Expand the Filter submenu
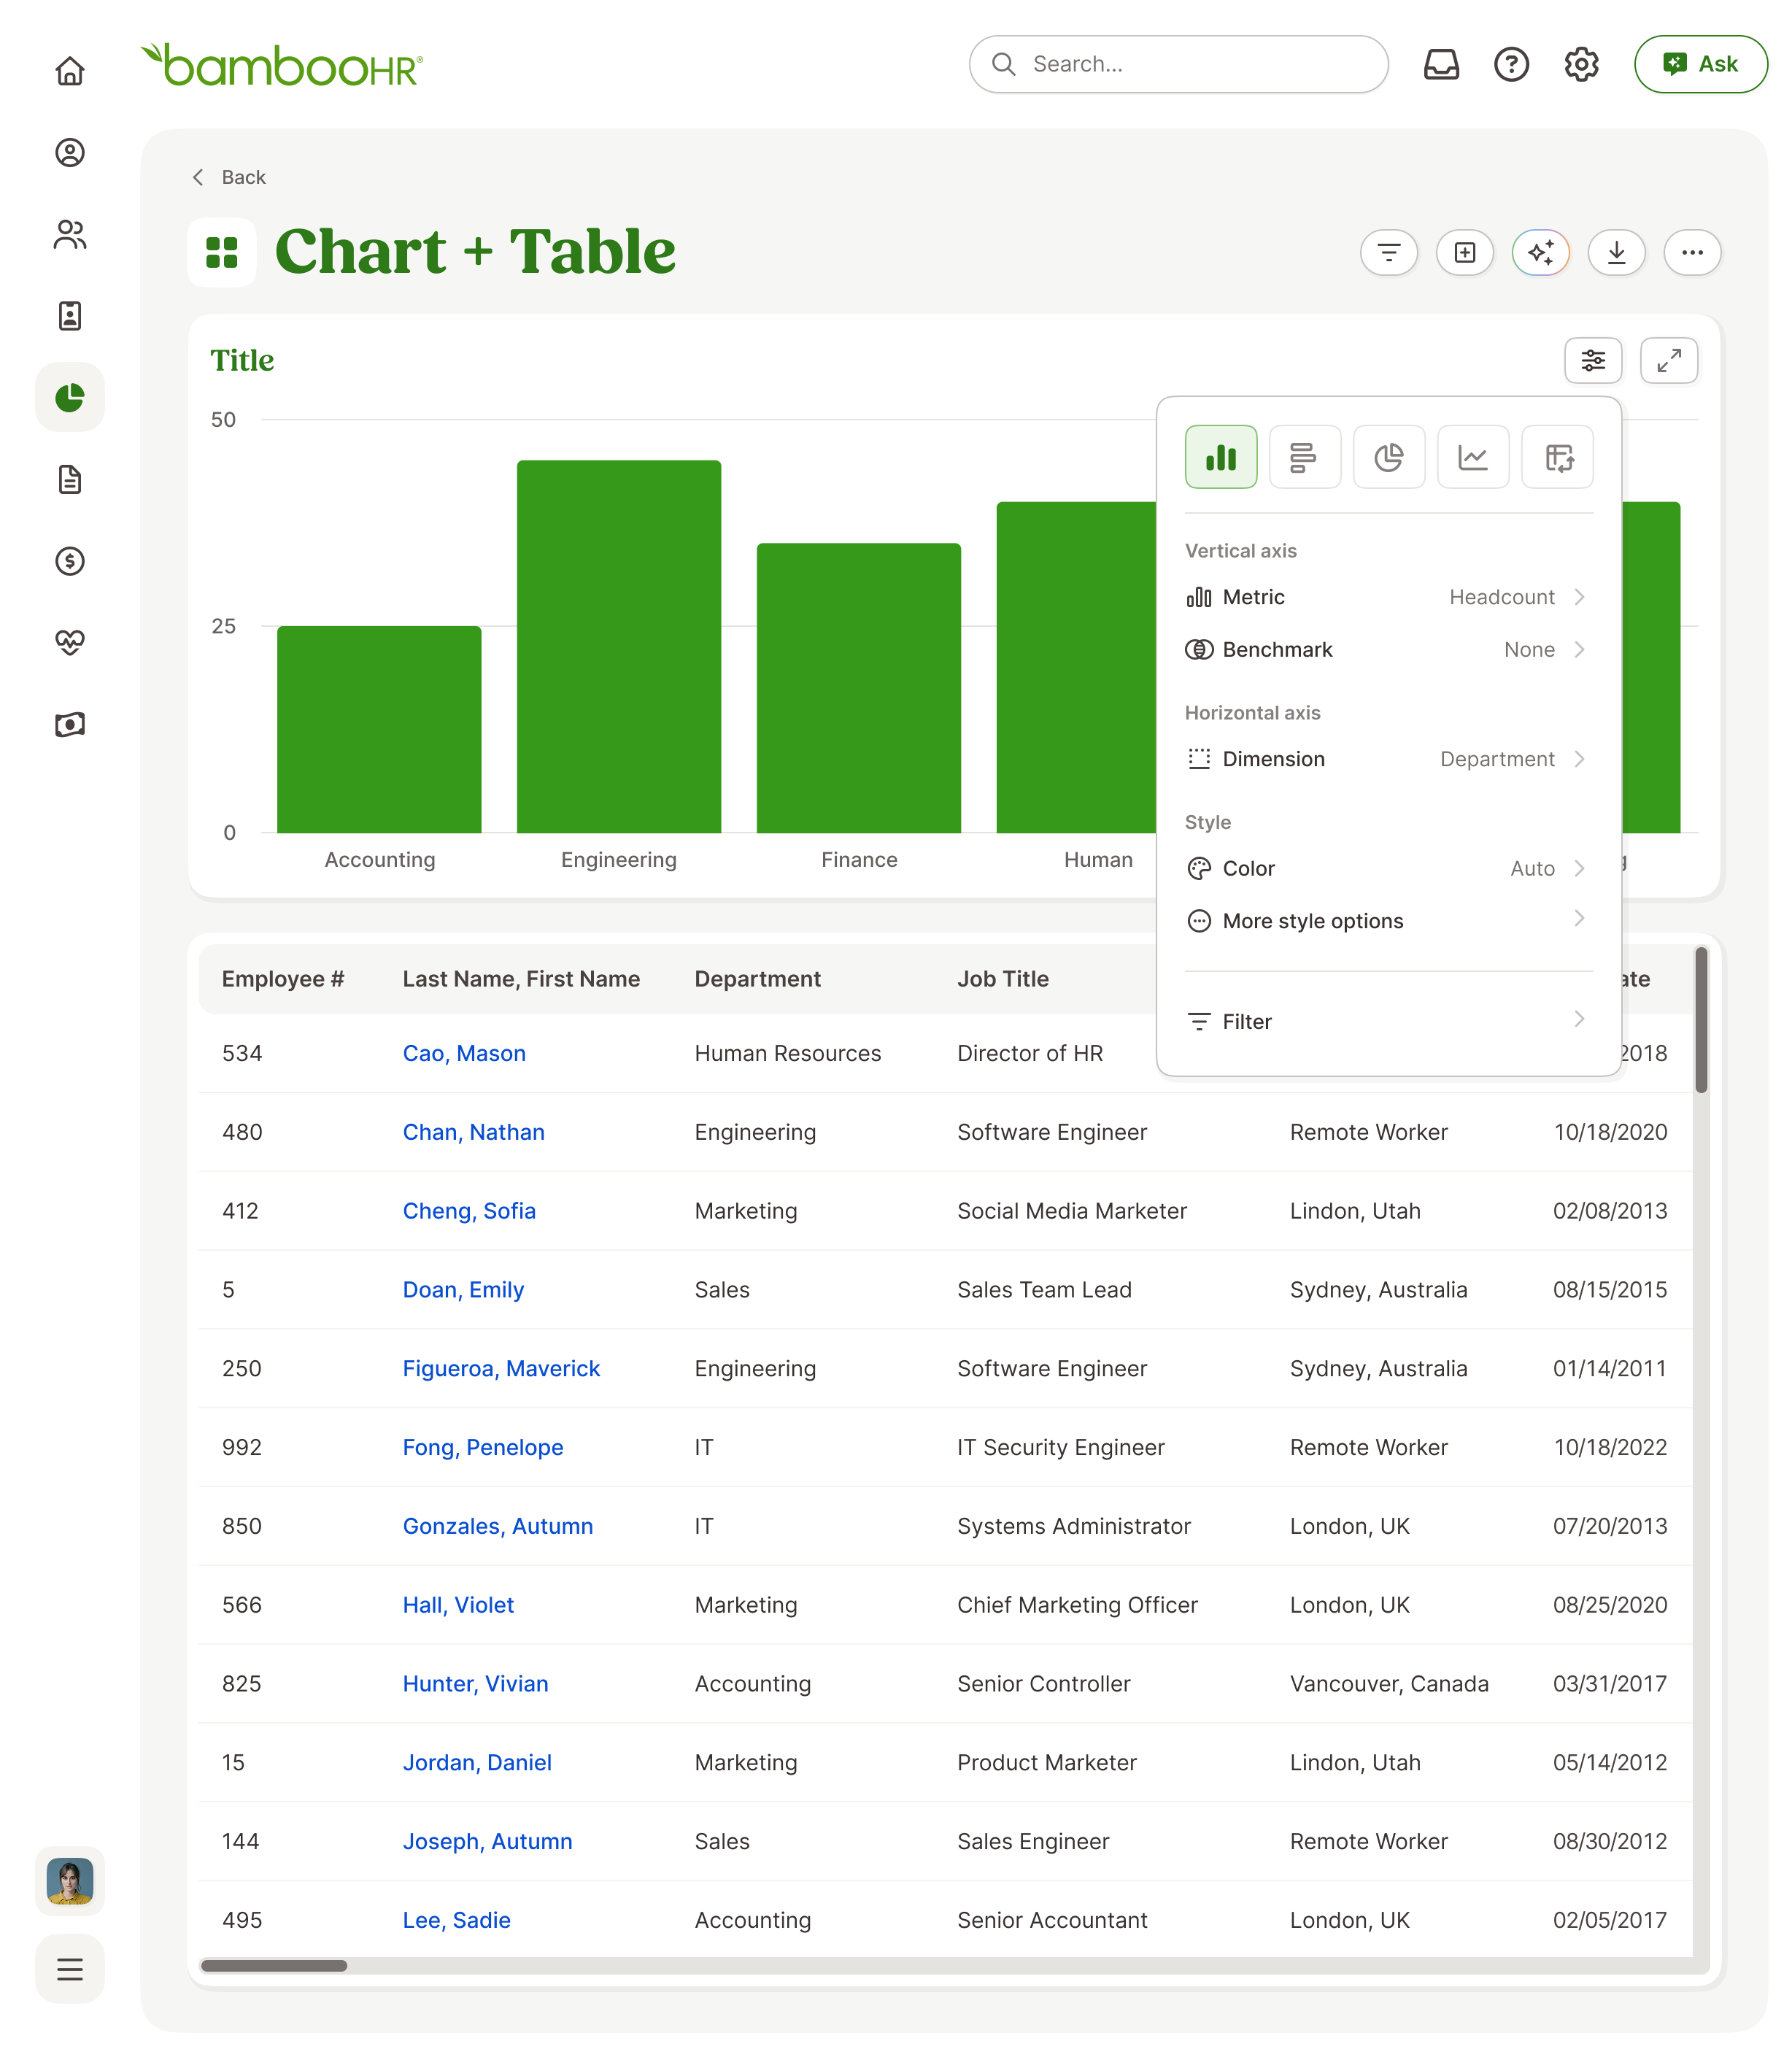 1388,1021
